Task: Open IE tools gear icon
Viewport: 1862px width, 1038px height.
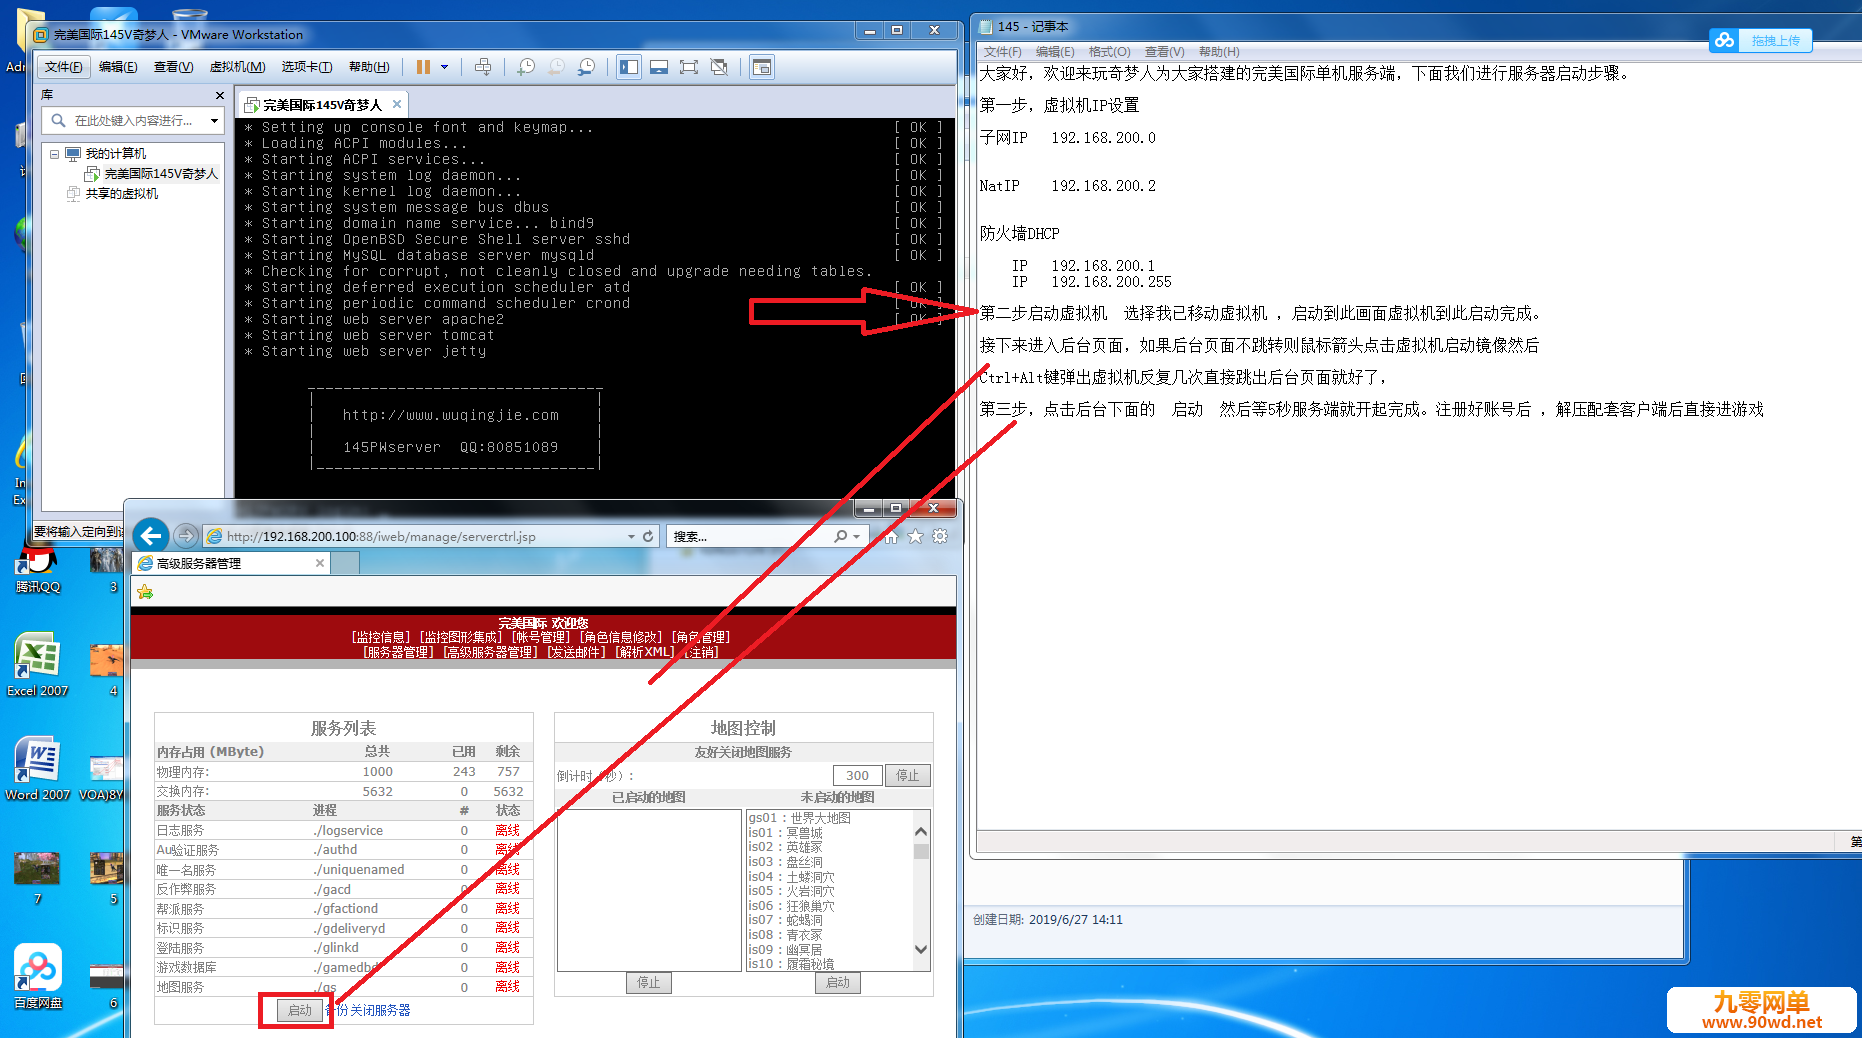Action: pos(940,537)
